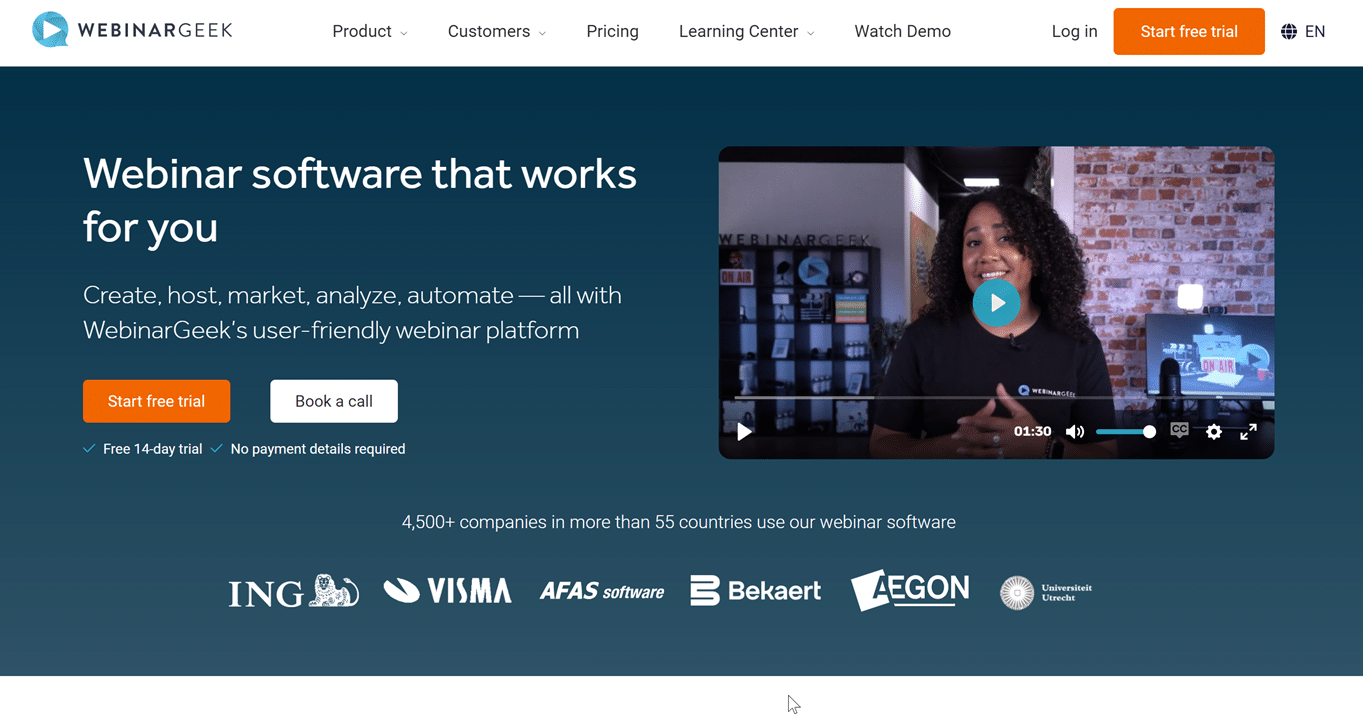Click the Aegon logo
Screen dimensions: 1363x728
[x=910, y=590]
